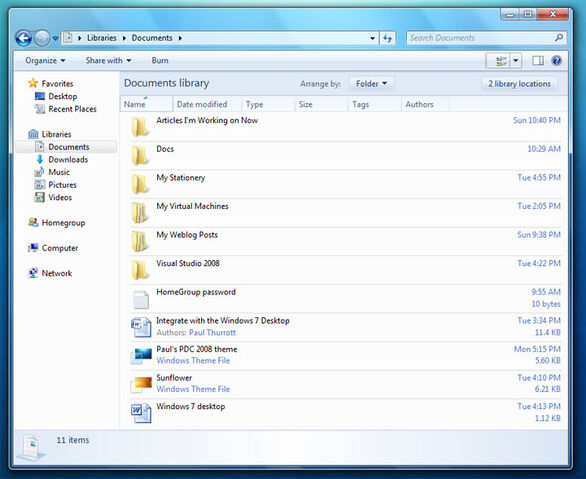Select the 'HomeGroup password' file name
The width and height of the screenshot is (586, 479).
(x=196, y=292)
